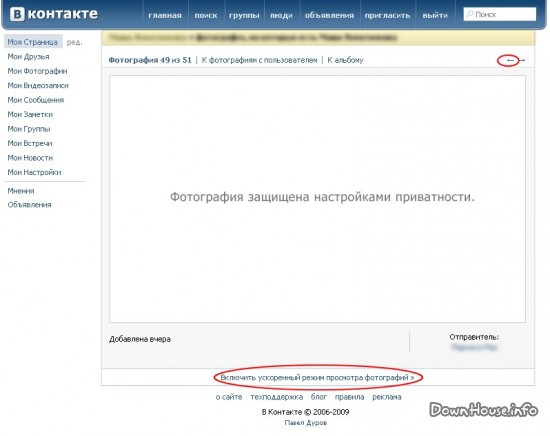550x436 pixels.
Task: Open Объявления in sidebar
Action: click(x=29, y=204)
